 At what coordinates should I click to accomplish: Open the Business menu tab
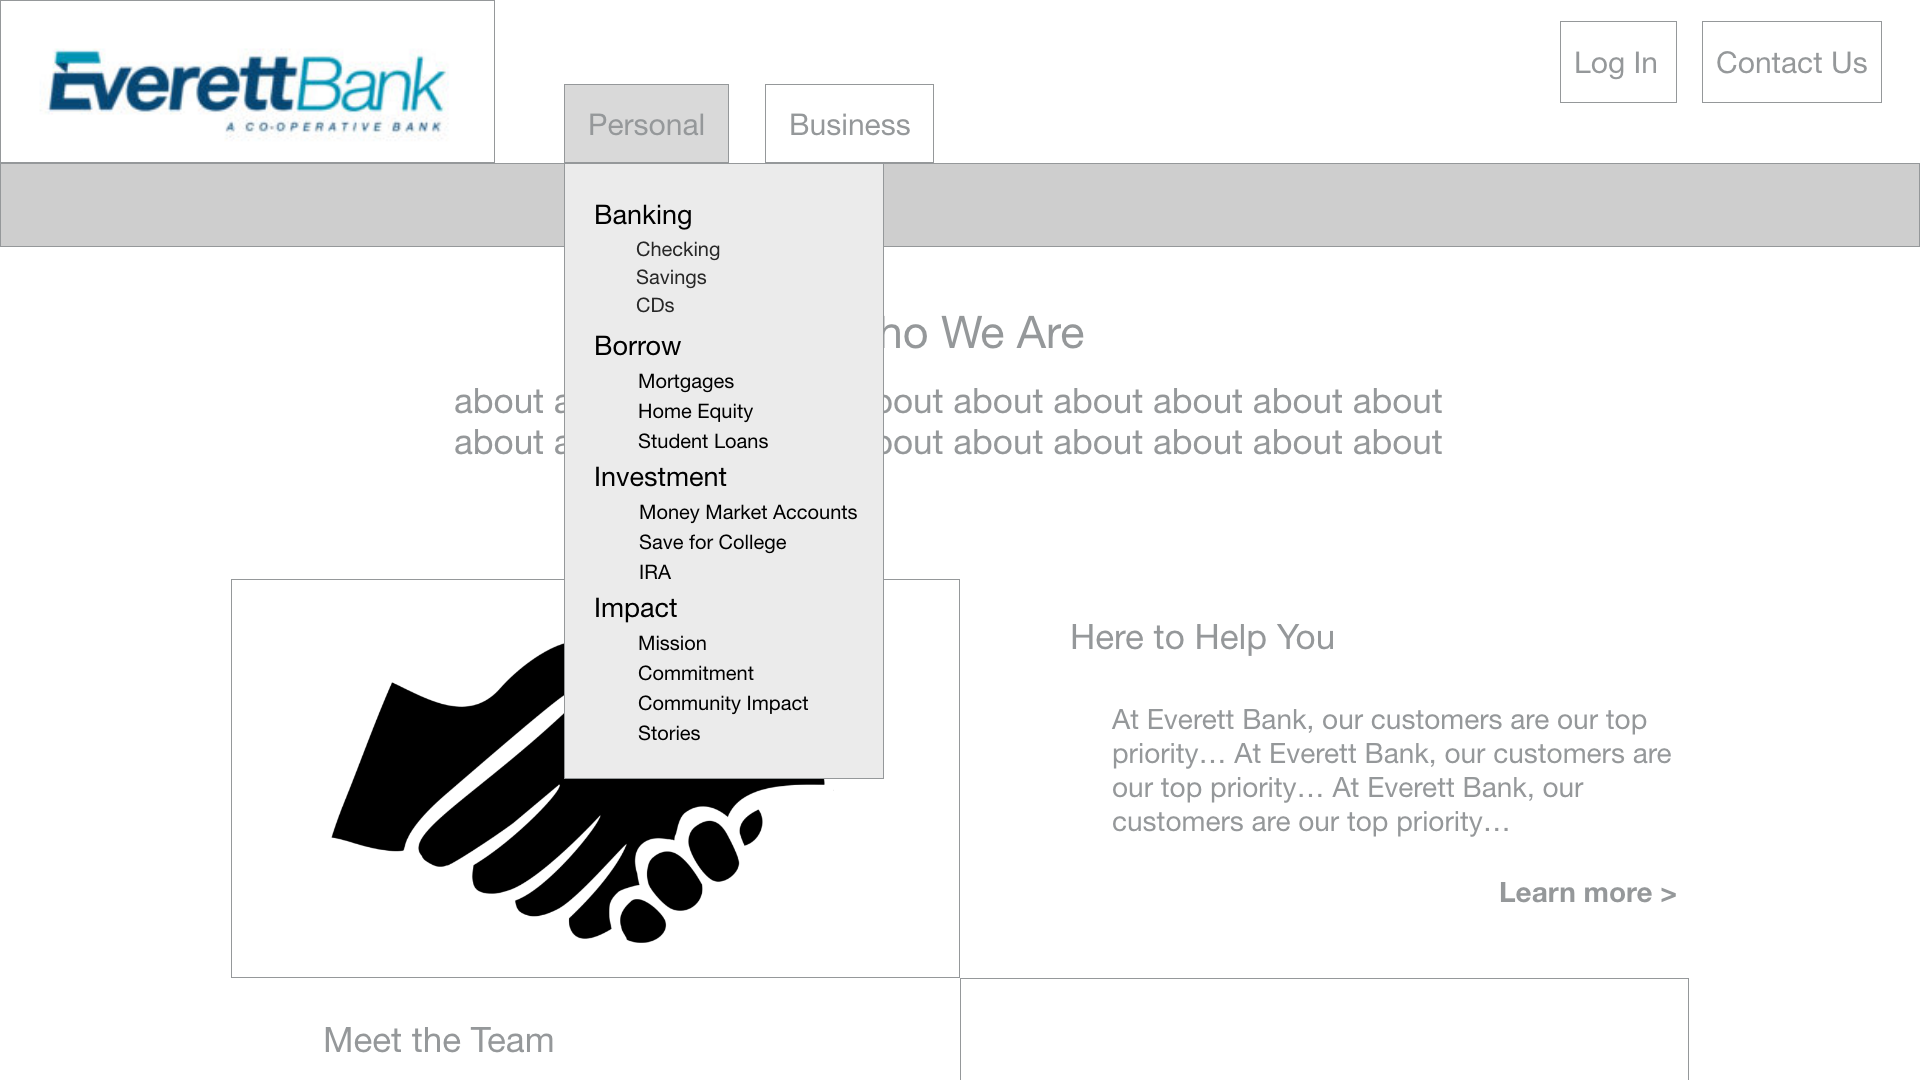[x=849, y=124]
